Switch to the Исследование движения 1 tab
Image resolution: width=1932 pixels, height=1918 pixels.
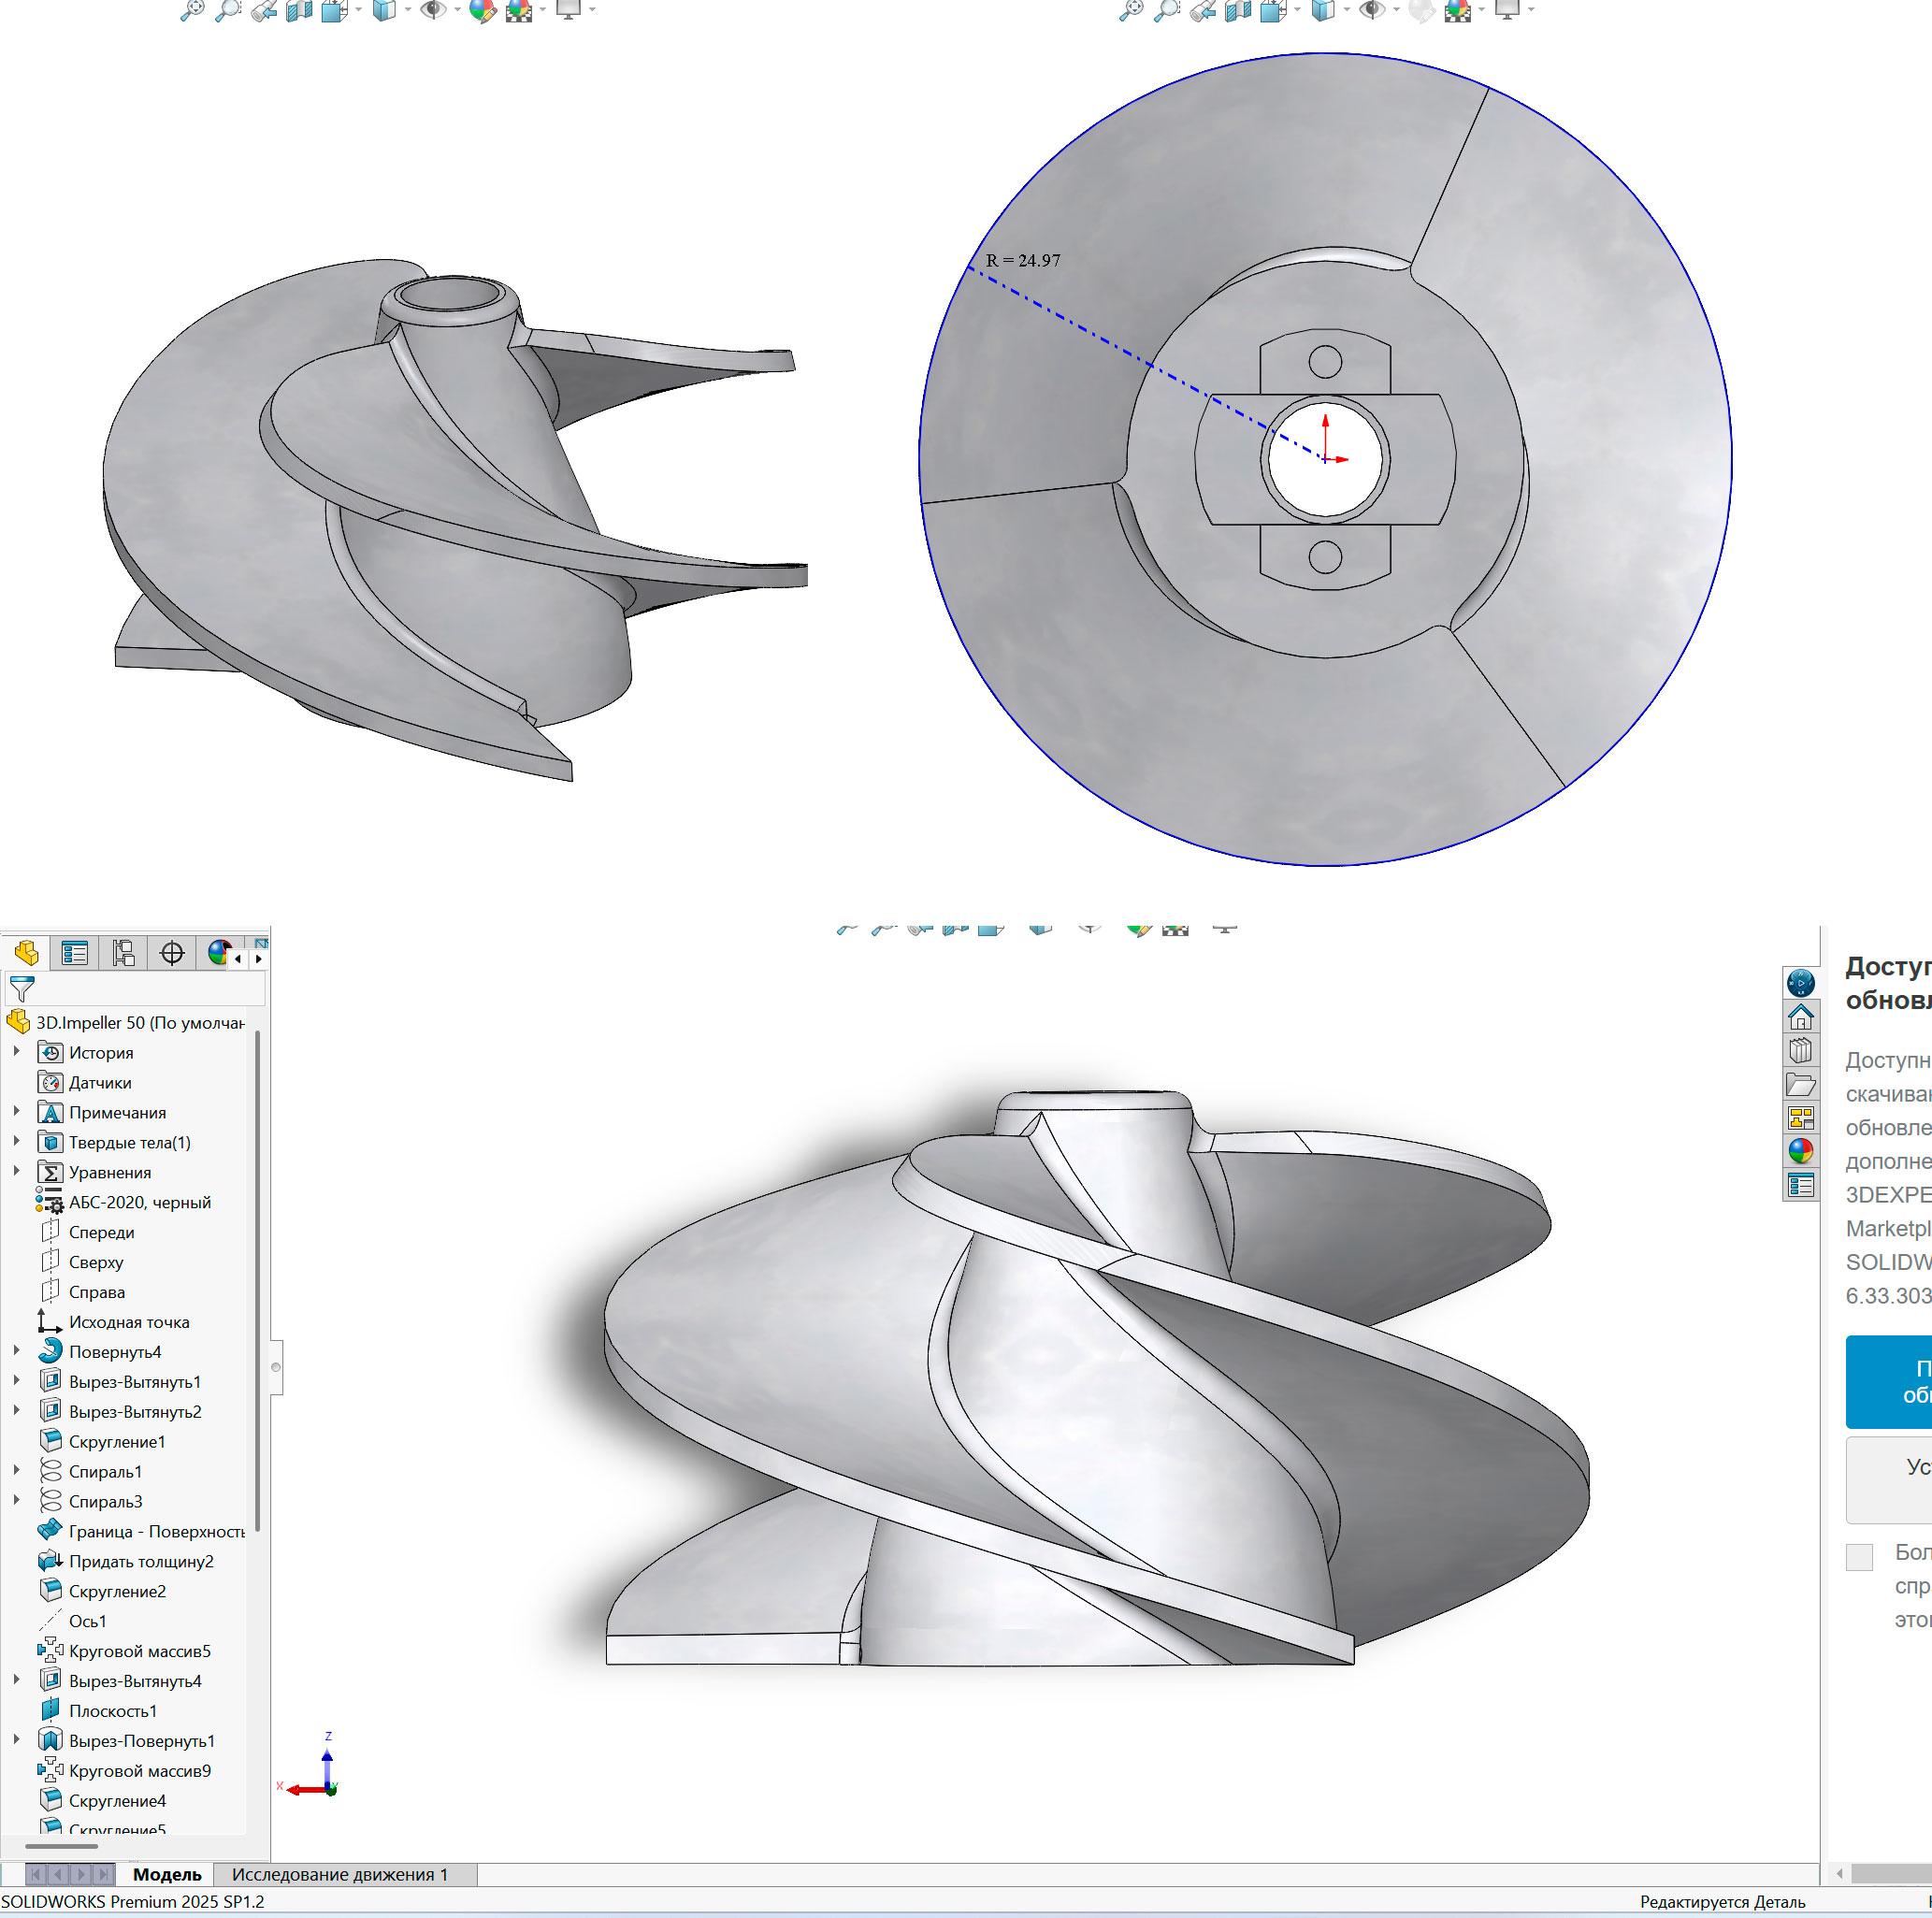tap(339, 1874)
